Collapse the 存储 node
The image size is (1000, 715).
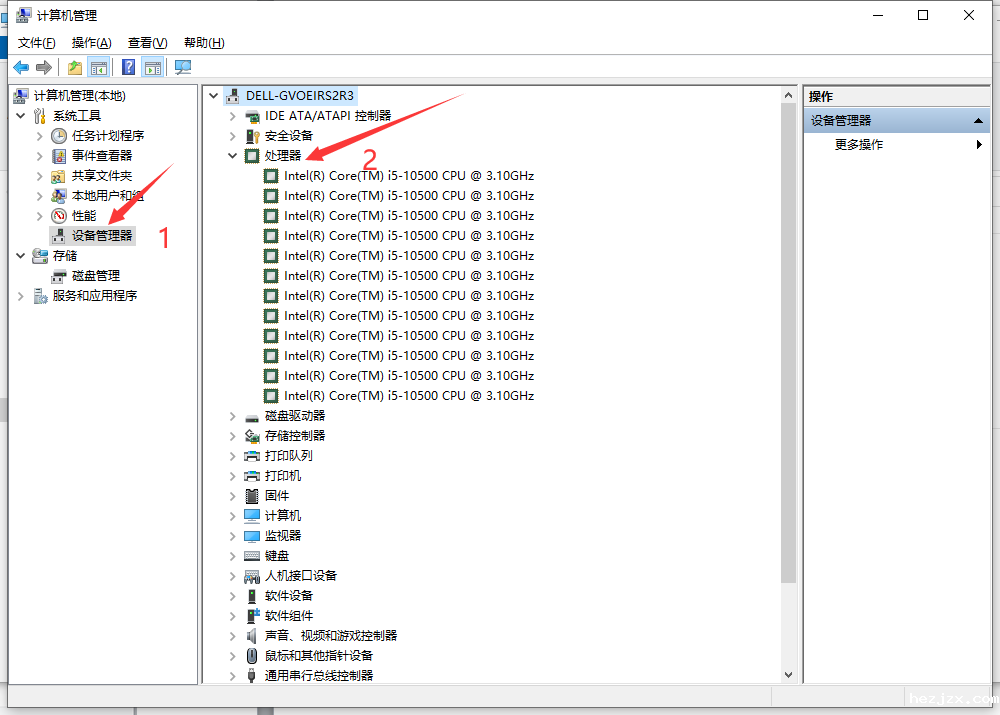tap(20, 256)
